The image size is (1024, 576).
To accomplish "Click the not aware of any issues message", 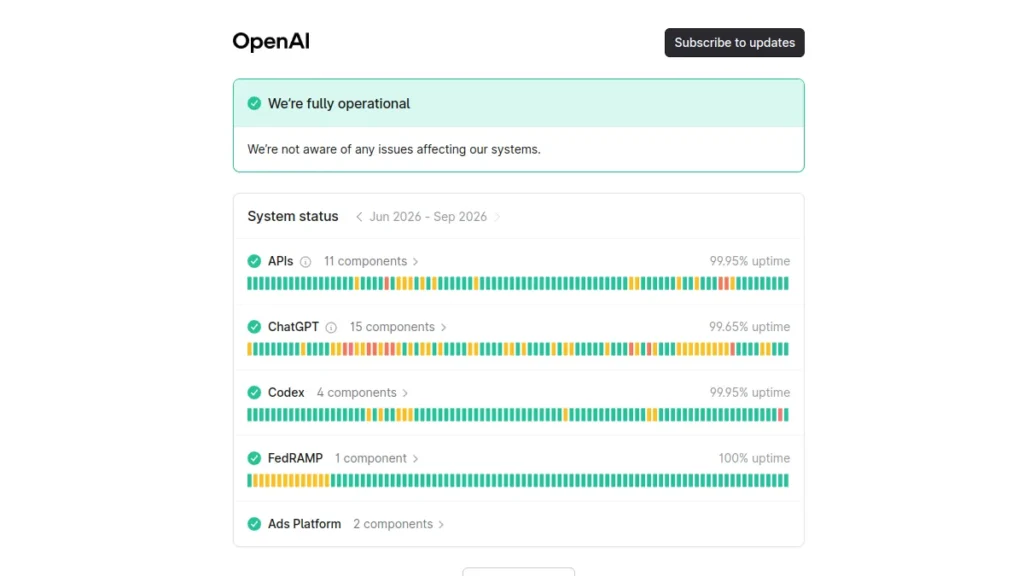I will tap(394, 150).
